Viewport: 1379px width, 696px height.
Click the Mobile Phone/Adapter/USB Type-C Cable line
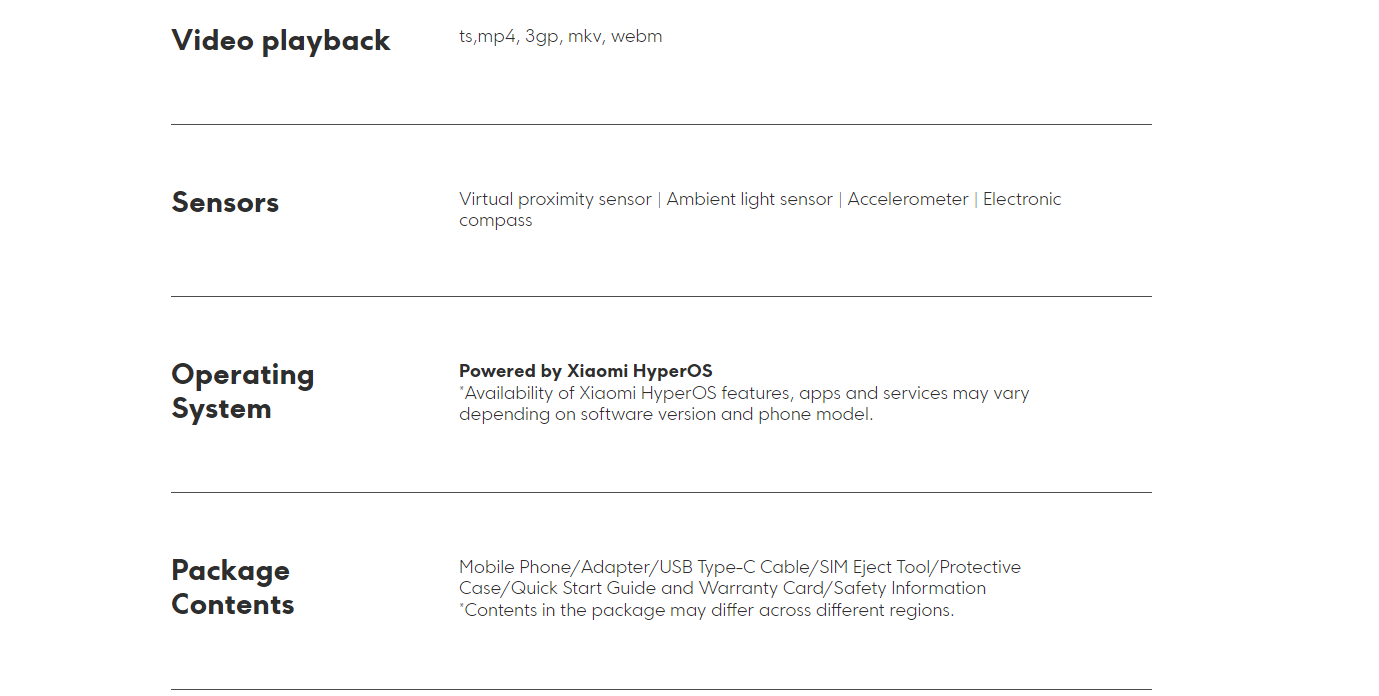tap(740, 567)
